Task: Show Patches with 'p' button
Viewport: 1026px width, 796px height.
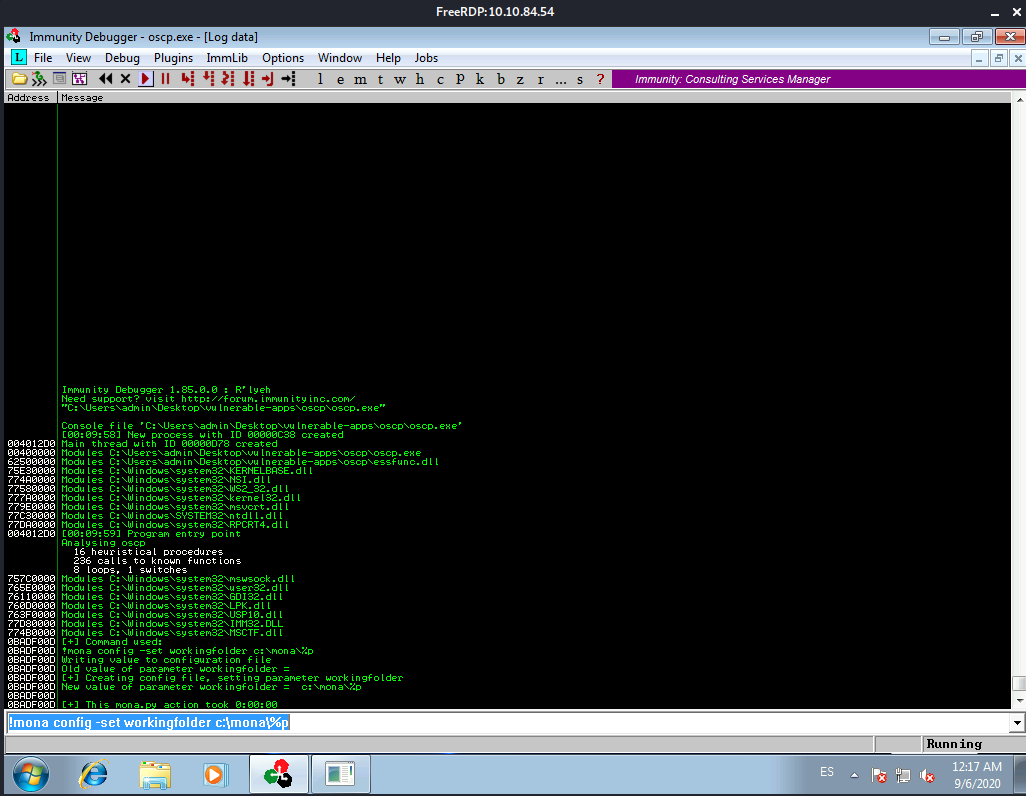Action: click(x=460, y=79)
